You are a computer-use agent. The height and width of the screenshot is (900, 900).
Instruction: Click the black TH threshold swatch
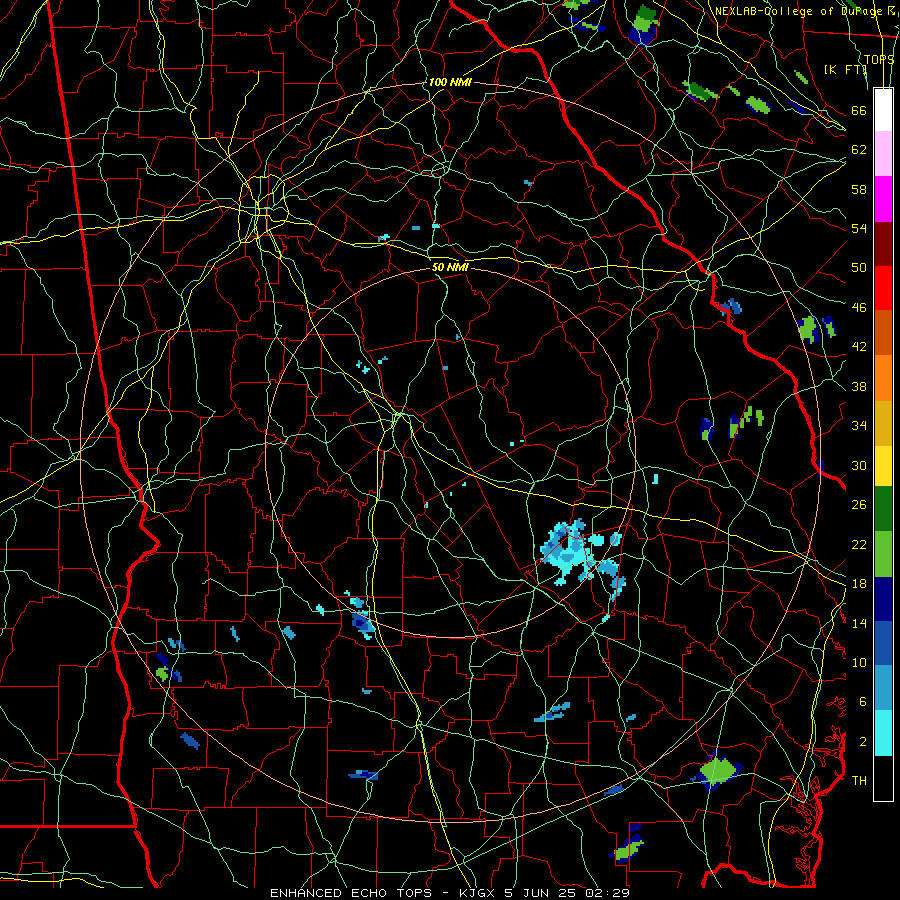pyautogui.click(x=883, y=778)
